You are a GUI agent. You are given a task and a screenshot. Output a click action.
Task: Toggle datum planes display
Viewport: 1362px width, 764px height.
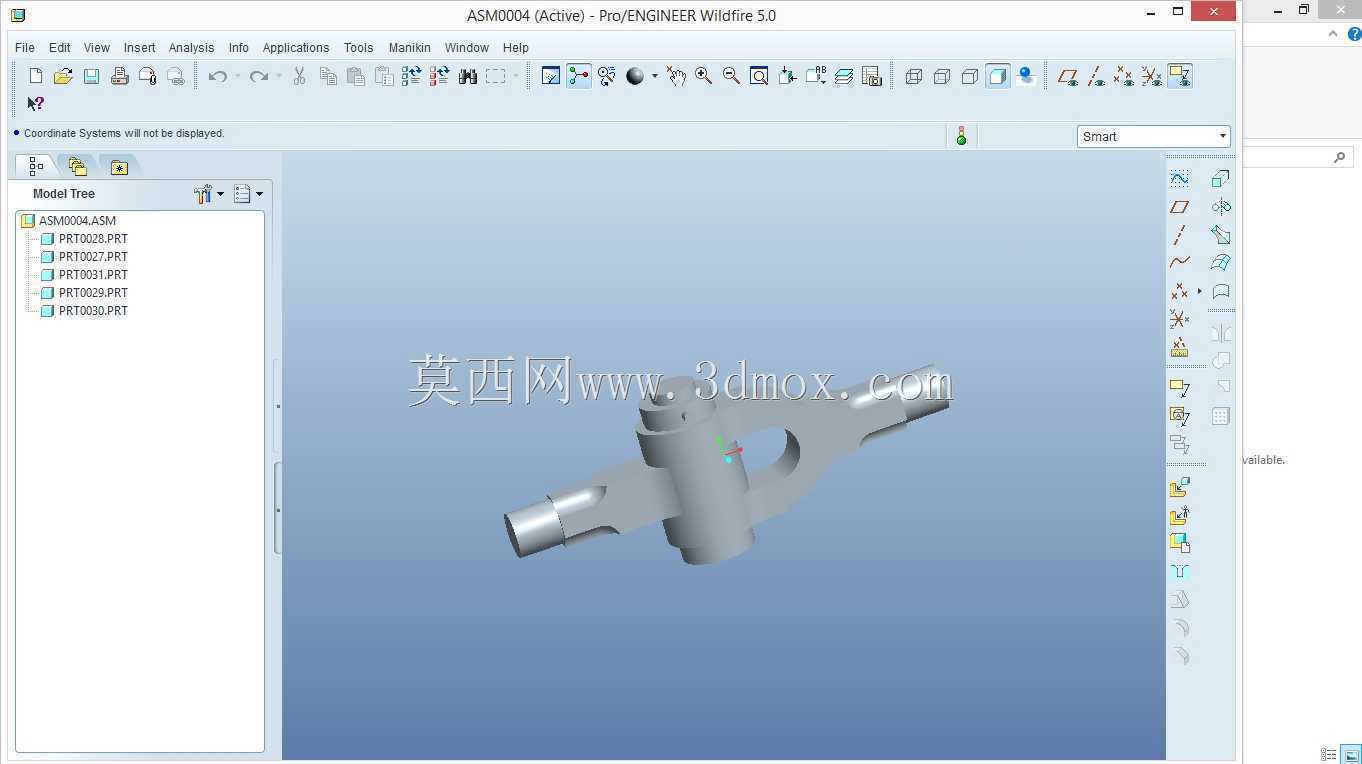(x=1068, y=76)
